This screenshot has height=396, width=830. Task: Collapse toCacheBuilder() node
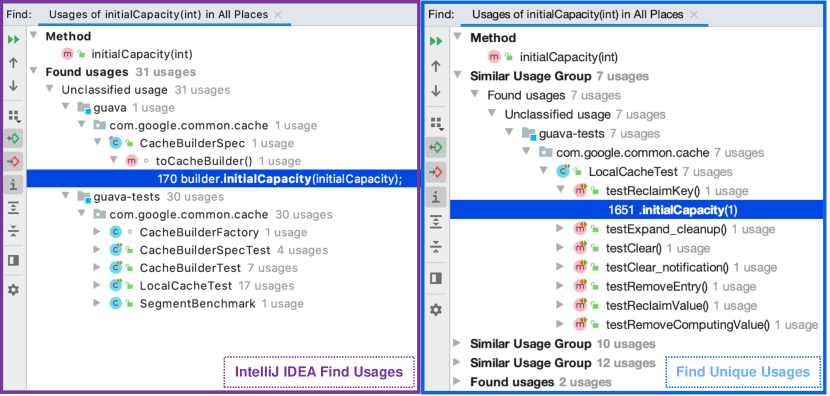click(114, 161)
